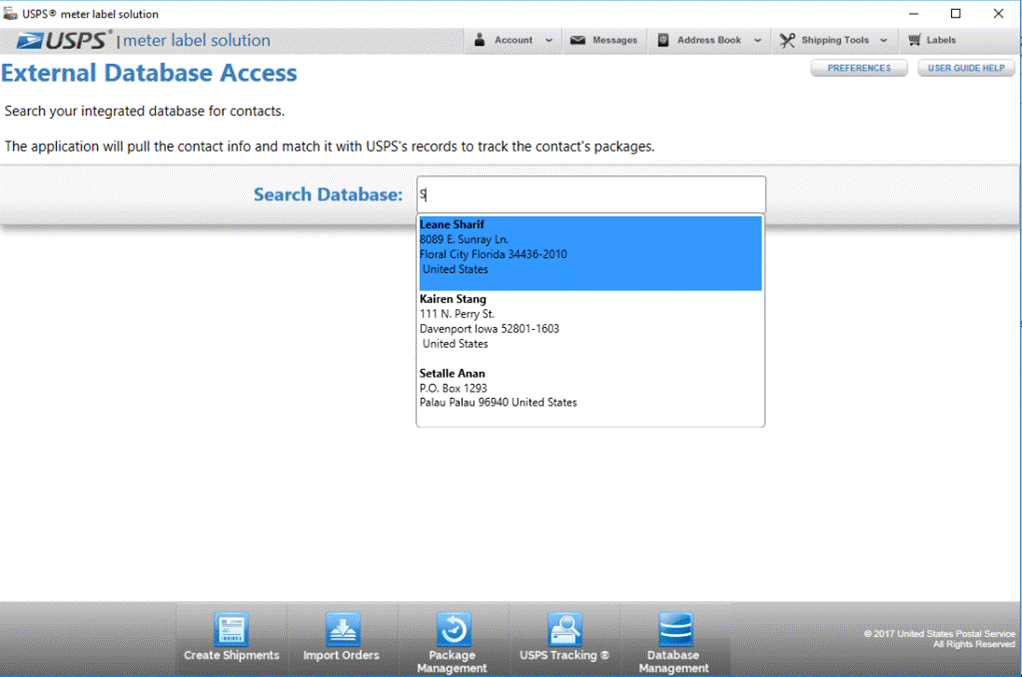
Task: Click the Package Management label
Action: [452, 661]
